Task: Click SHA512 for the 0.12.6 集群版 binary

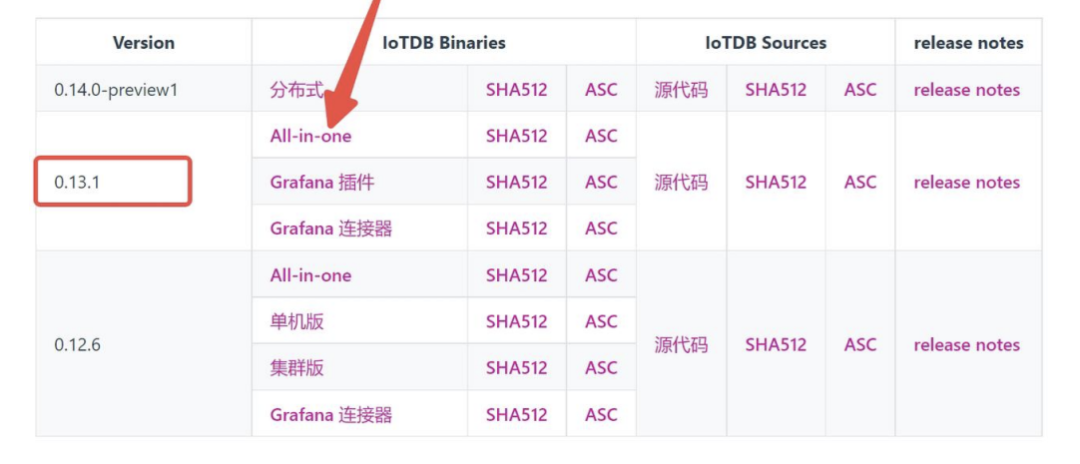Action: tap(516, 368)
